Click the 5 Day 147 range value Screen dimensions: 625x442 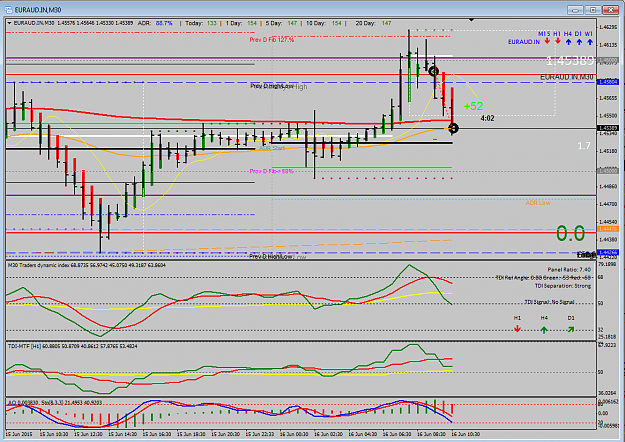click(292, 23)
